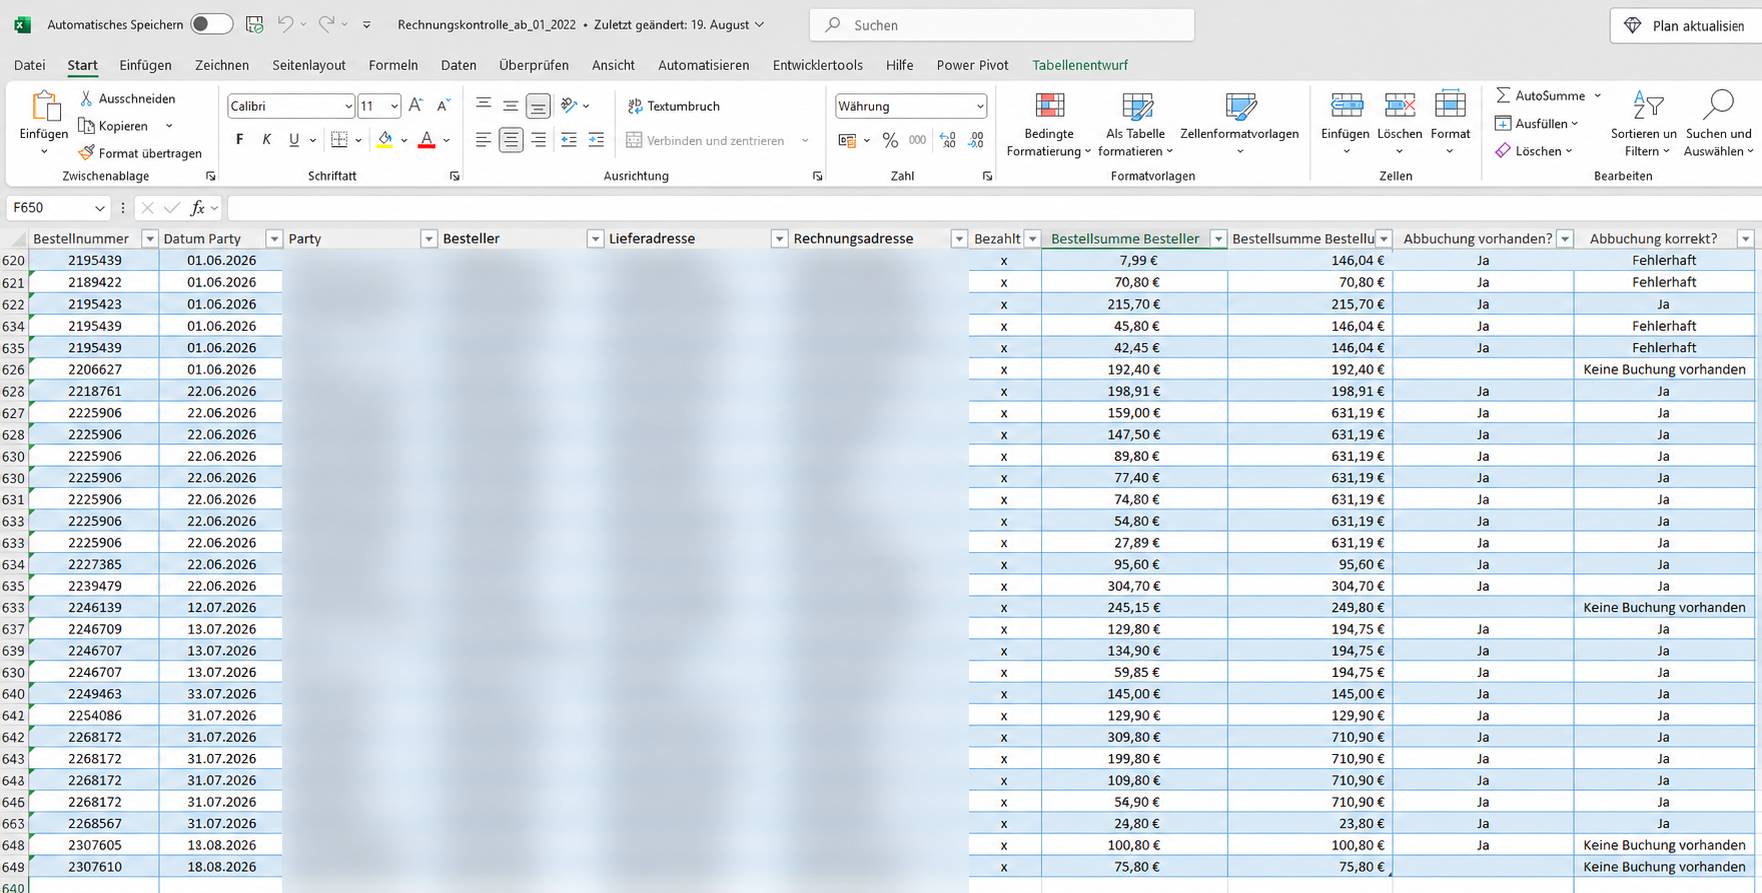Click the Löschen cells icon
Viewport: 1762px width, 893px height.
1399,105
